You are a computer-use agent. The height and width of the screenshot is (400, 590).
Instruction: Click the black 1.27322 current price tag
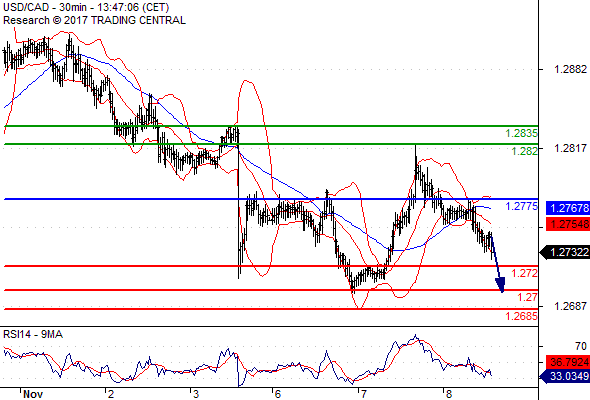pos(565,252)
